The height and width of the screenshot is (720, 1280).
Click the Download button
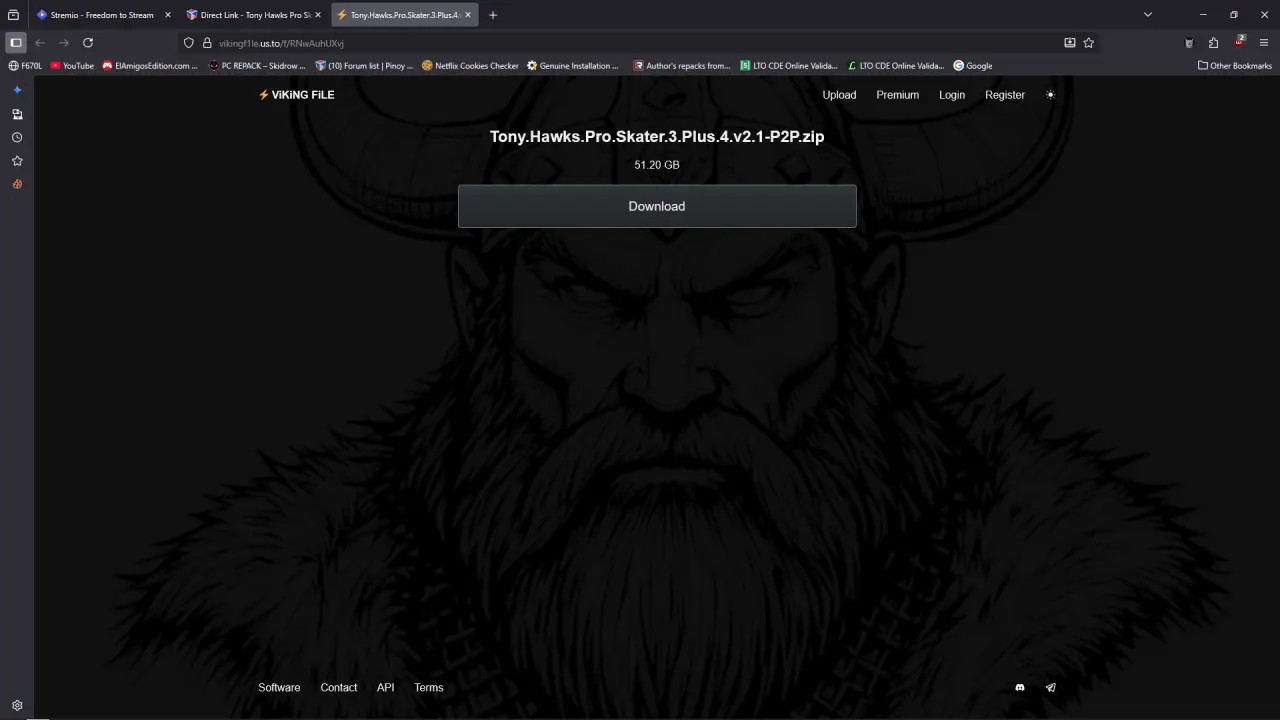coord(657,206)
